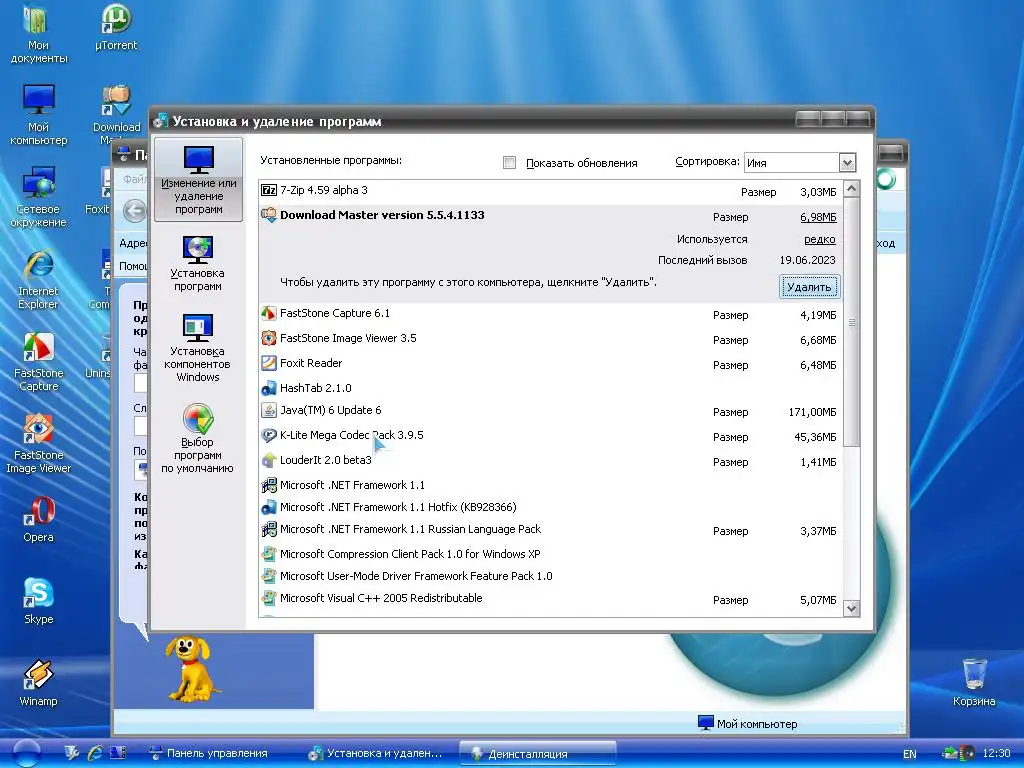
Task: Open the Корзина recycle bin icon
Action: pyautogui.click(x=974, y=682)
